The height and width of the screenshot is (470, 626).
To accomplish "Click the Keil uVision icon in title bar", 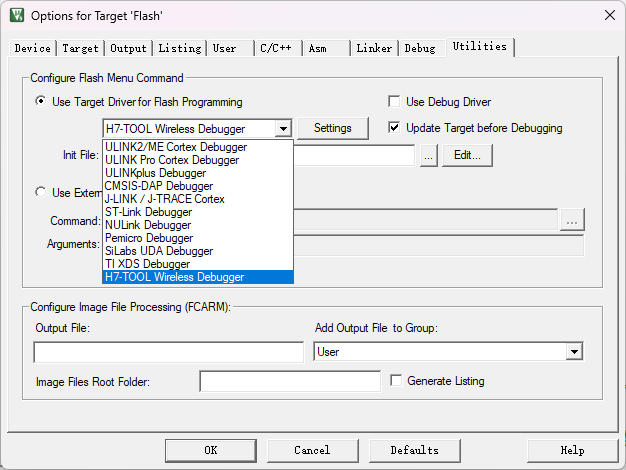I will tap(17, 16).
